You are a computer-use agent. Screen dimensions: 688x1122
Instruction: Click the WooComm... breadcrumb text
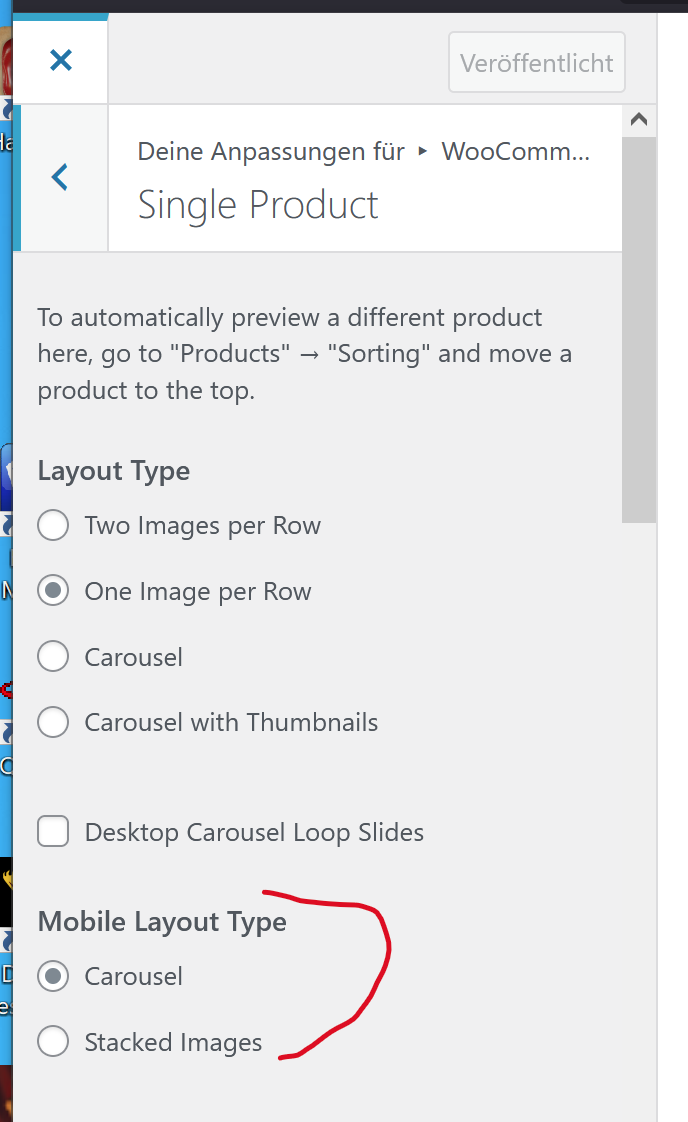[516, 152]
